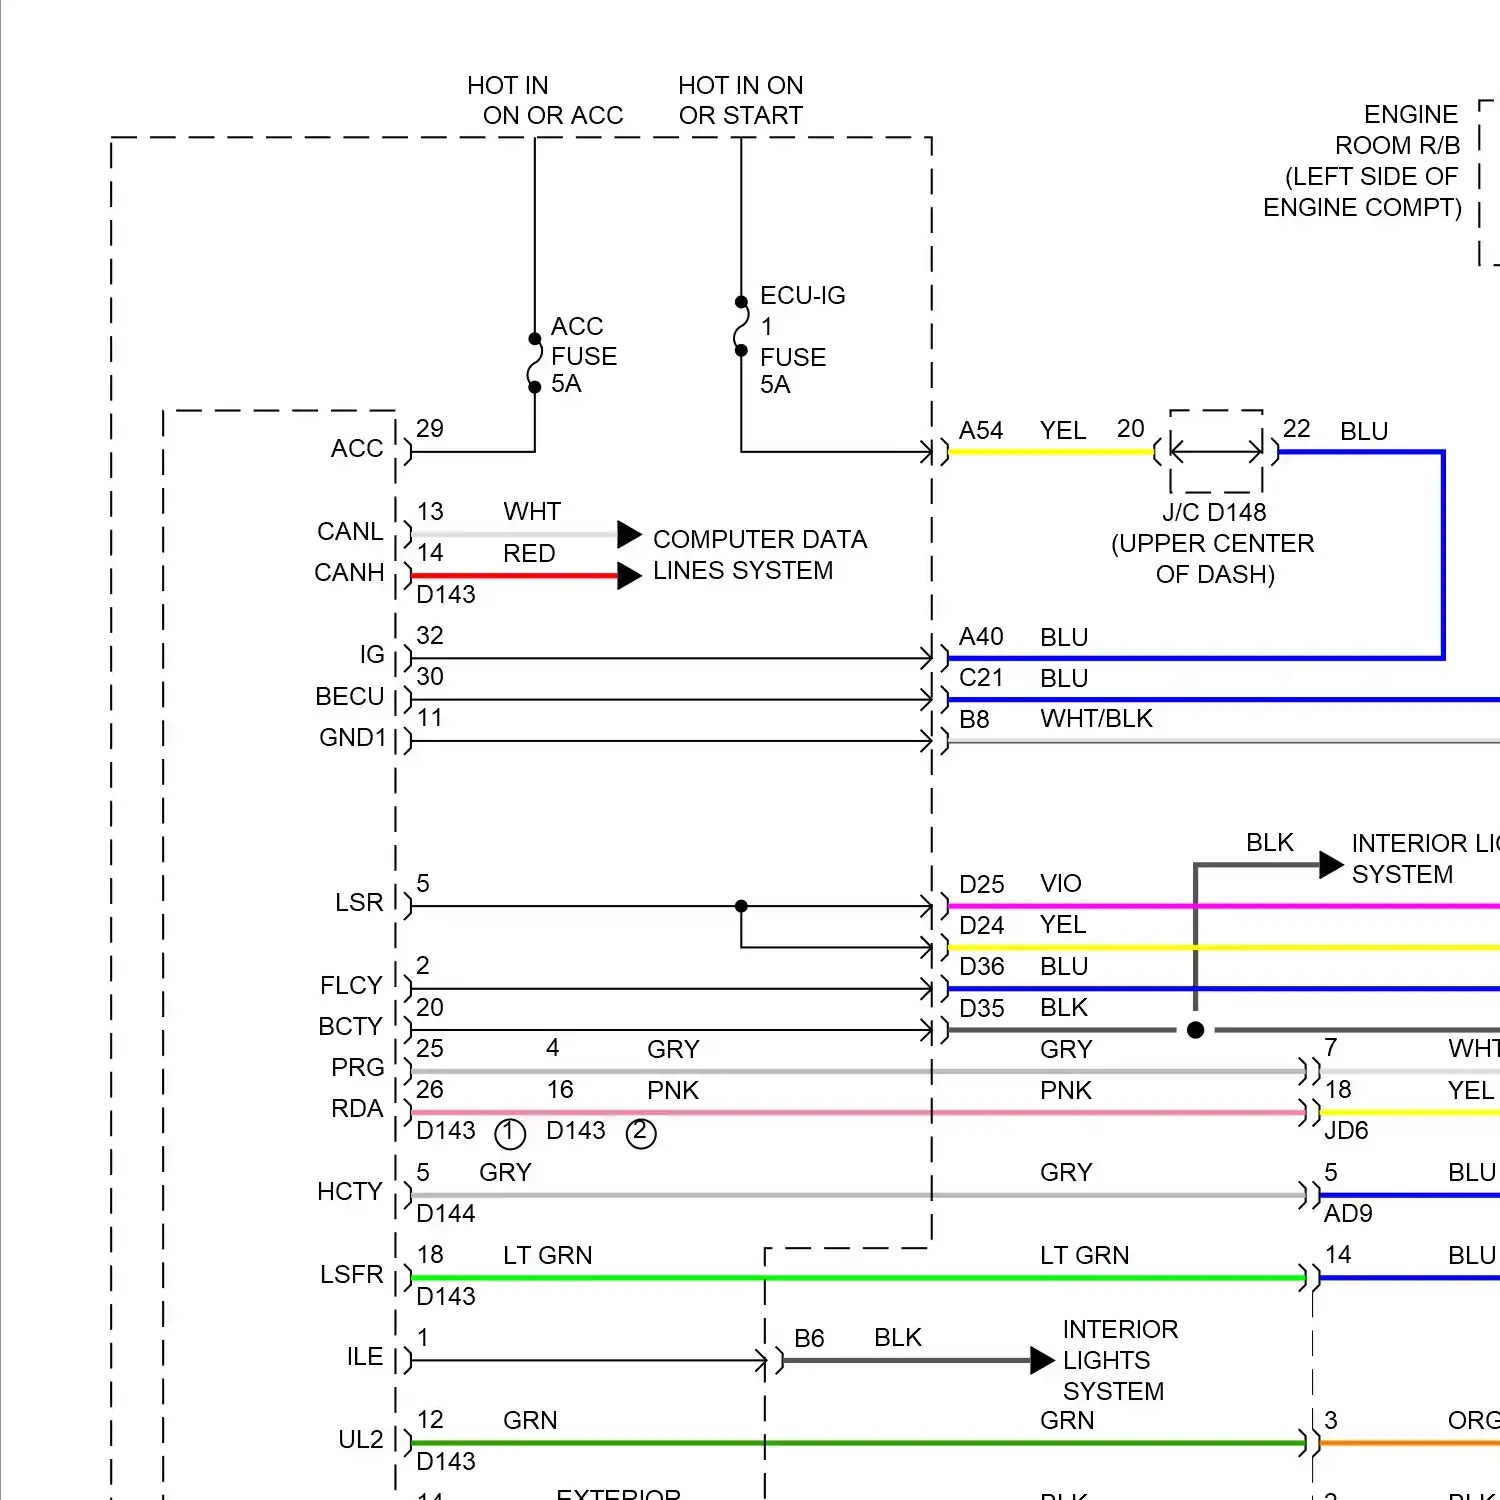Click the GRN label beside pin 12
Screen dimensions: 1500x1500
click(x=530, y=1420)
